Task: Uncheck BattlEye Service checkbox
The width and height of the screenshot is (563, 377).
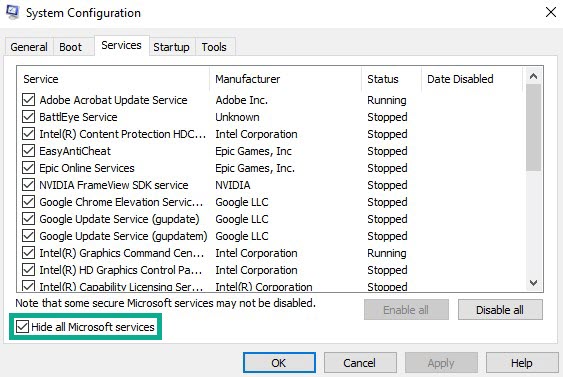Action: (x=28, y=117)
